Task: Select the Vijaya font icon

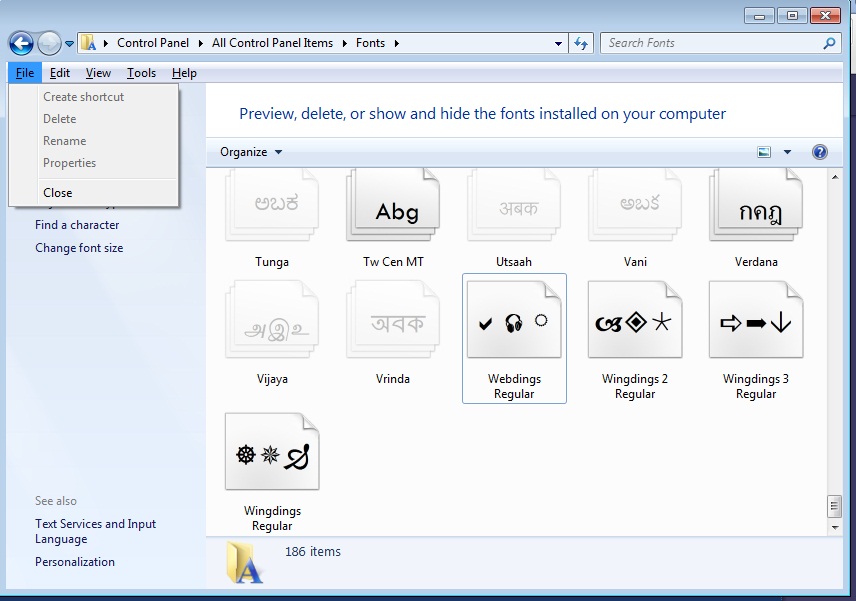Action: click(x=272, y=319)
